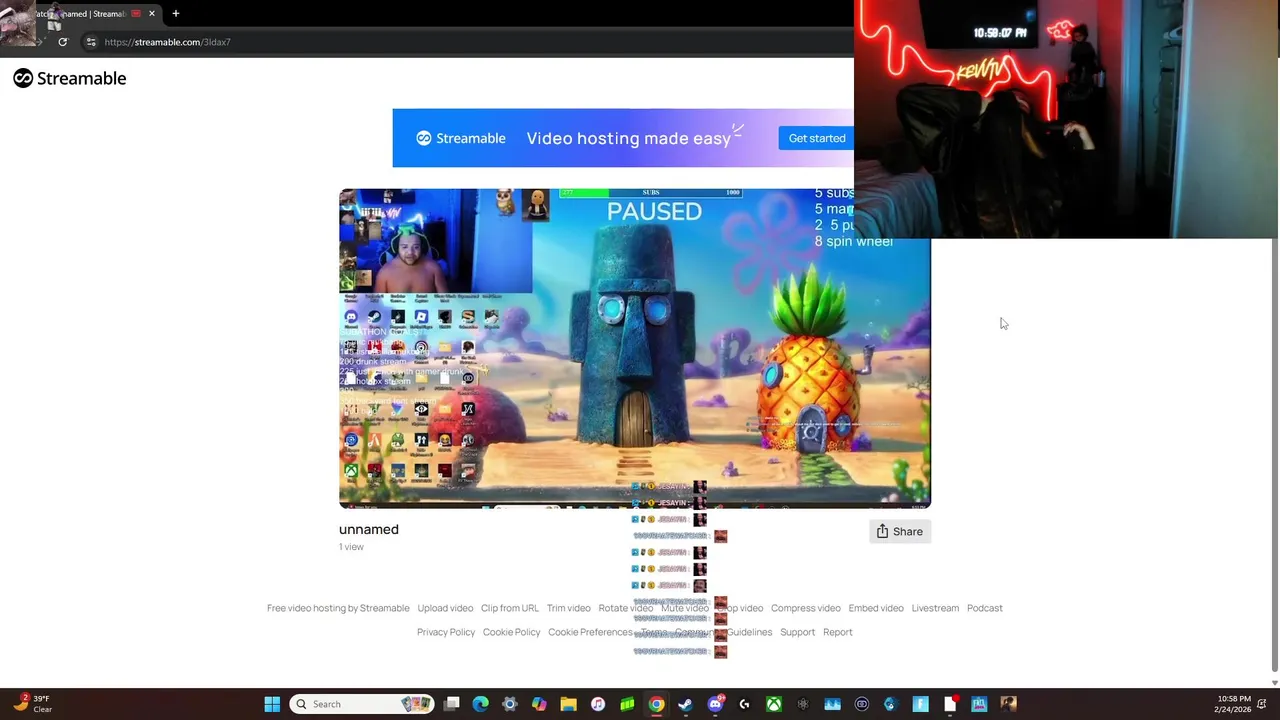Play the paused video in the player
This screenshot has width=1280, height=720.
[x=634, y=348]
